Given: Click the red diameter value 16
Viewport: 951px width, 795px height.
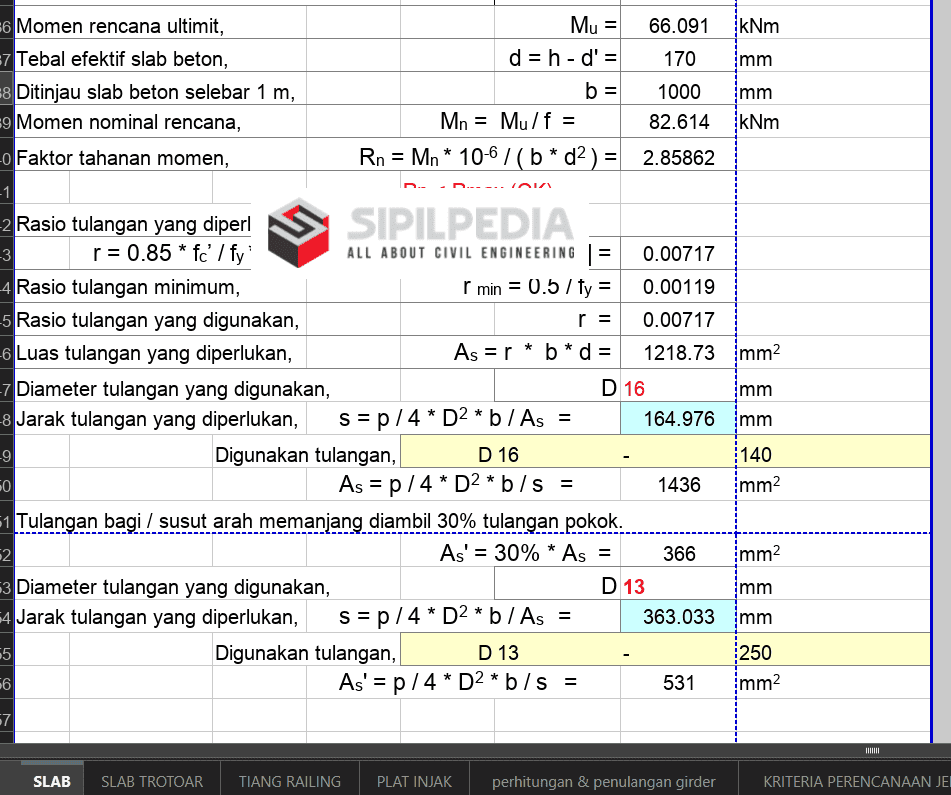Looking at the screenshot, I should click(635, 389).
